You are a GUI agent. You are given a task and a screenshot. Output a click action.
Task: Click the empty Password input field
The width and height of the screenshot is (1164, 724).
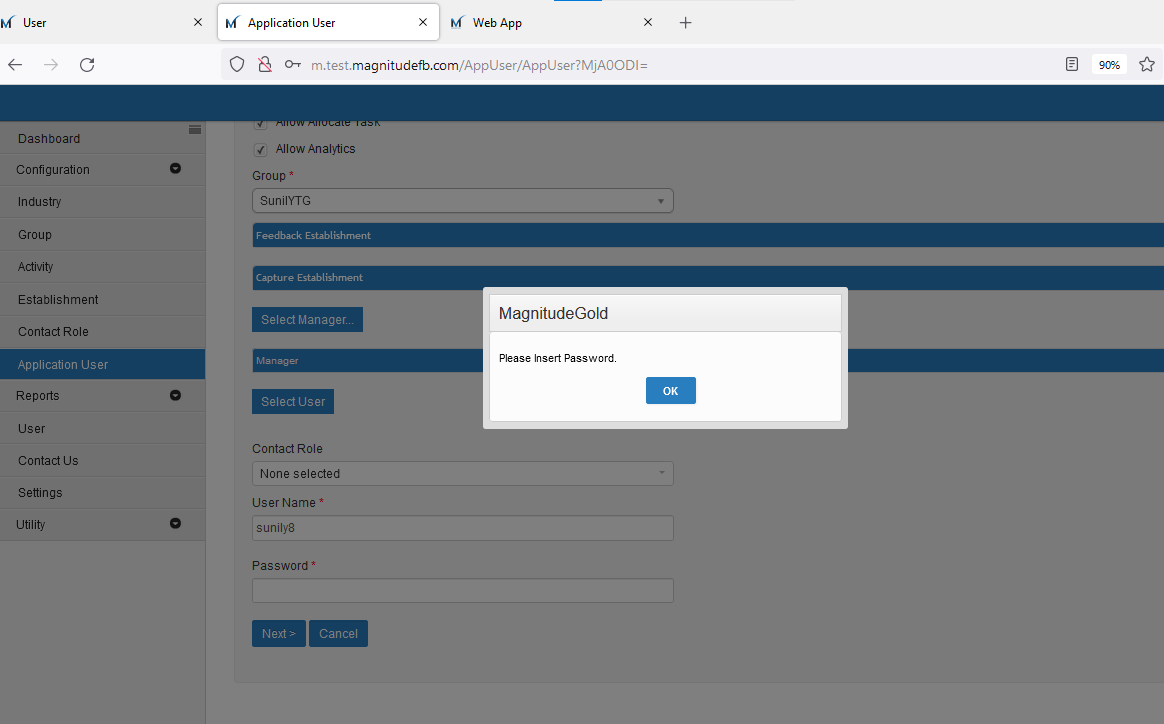coord(462,591)
